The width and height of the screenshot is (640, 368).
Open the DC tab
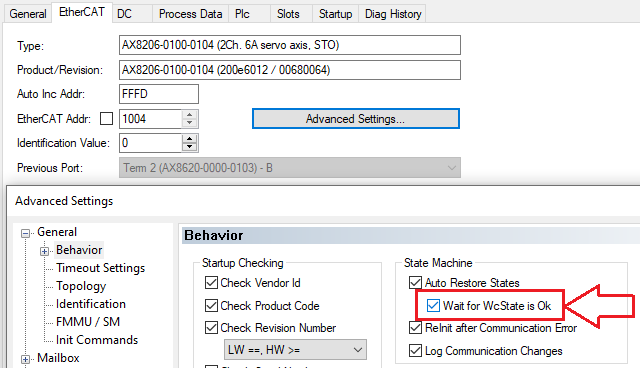tap(132, 14)
